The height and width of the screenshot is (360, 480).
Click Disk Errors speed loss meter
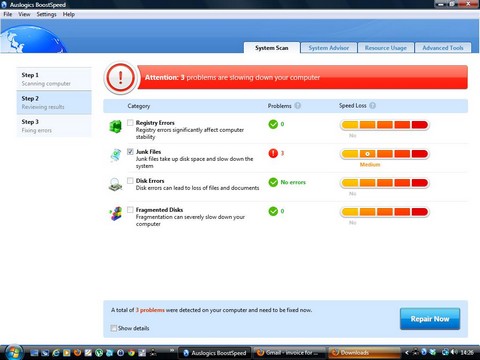pos(384,183)
